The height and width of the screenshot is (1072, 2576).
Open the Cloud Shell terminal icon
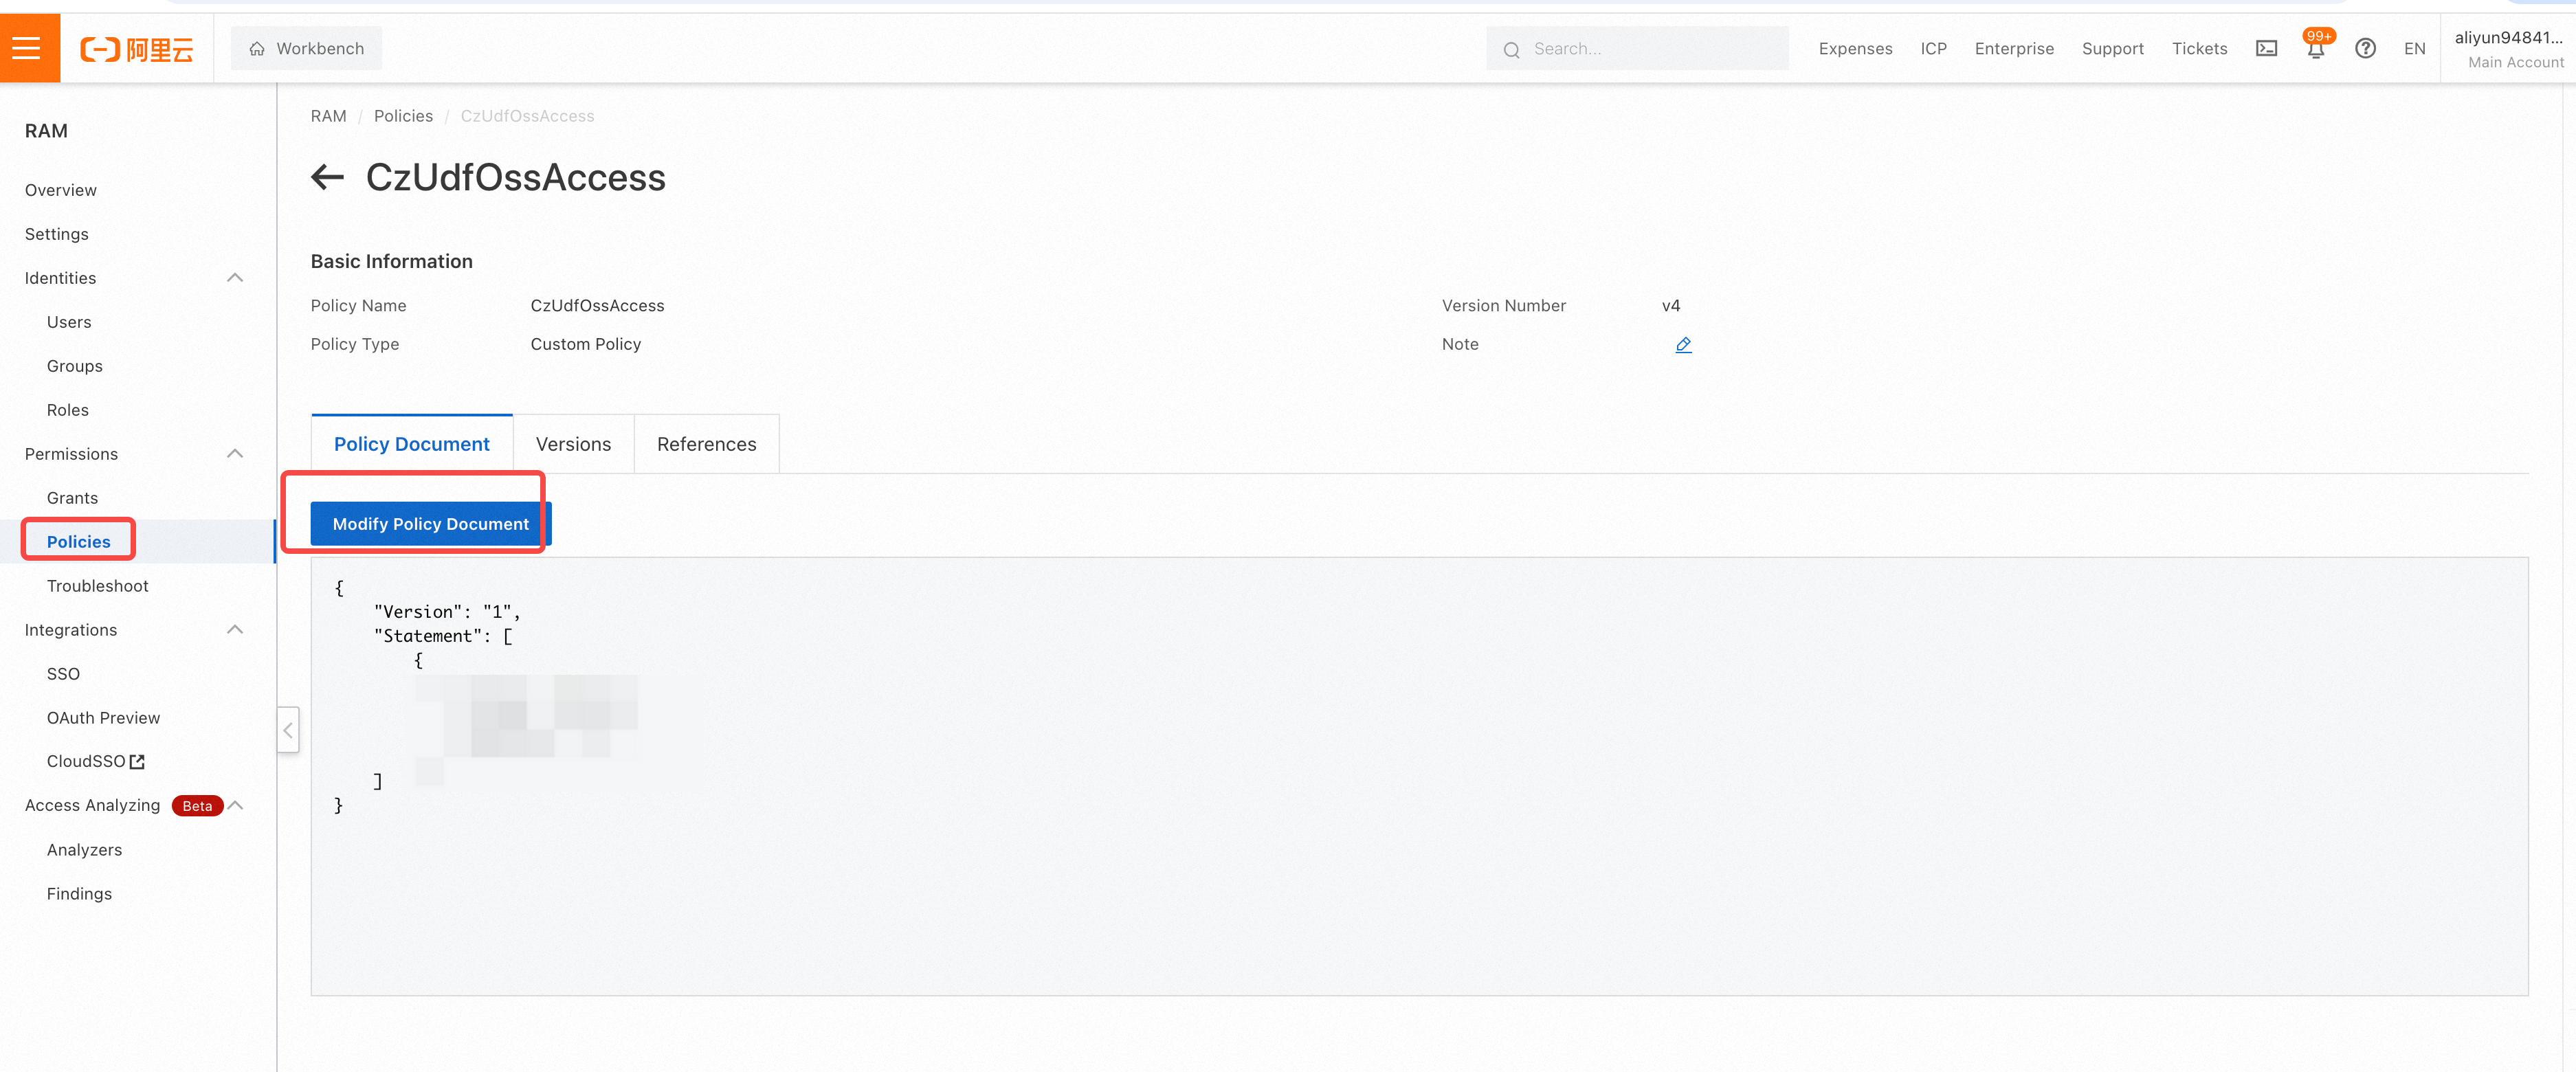click(2266, 49)
